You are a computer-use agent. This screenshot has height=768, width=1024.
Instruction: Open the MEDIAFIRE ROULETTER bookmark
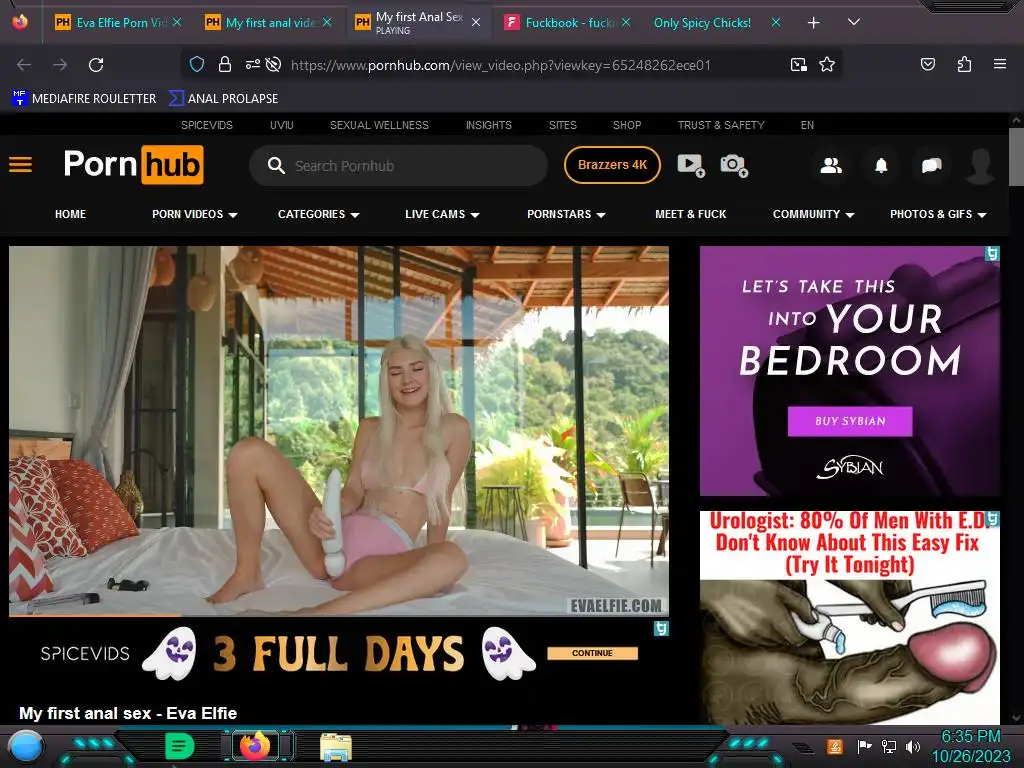click(84, 99)
